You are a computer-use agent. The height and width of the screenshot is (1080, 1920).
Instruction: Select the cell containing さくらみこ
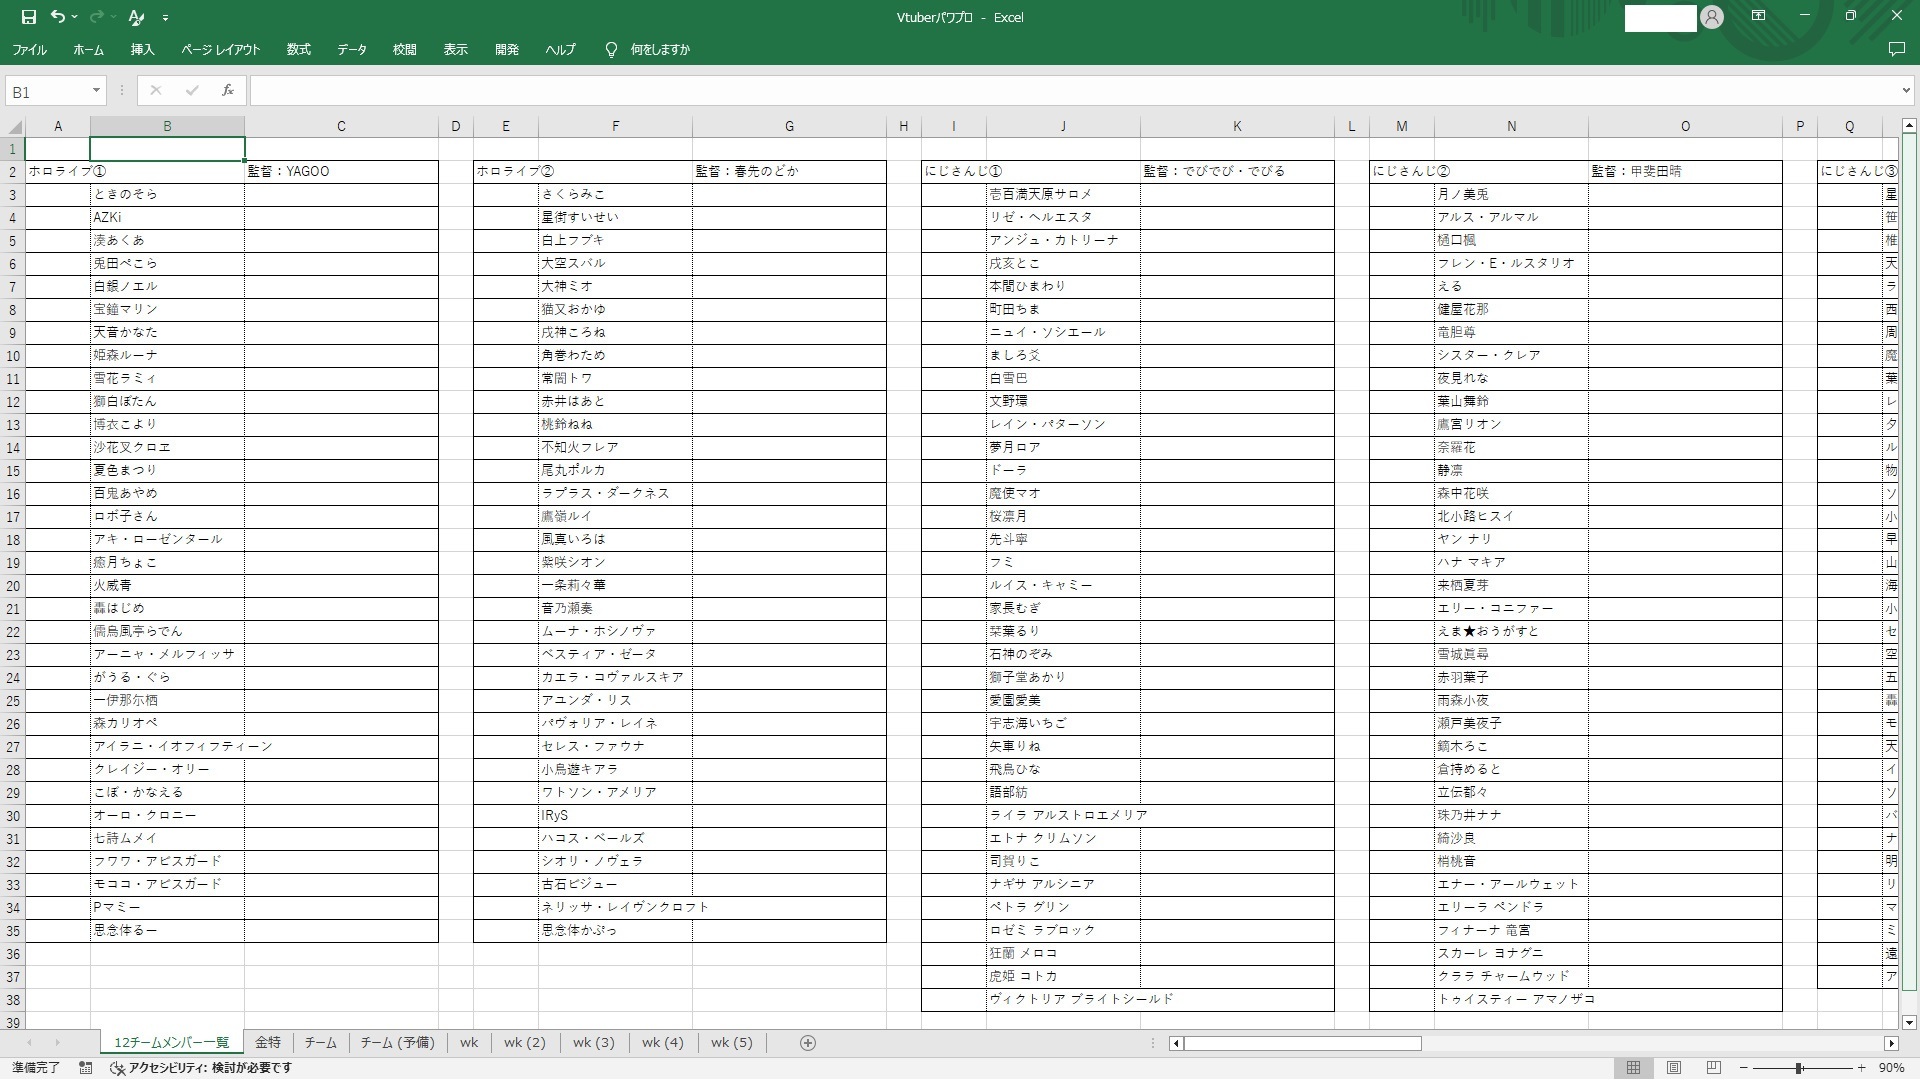point(615,194)
